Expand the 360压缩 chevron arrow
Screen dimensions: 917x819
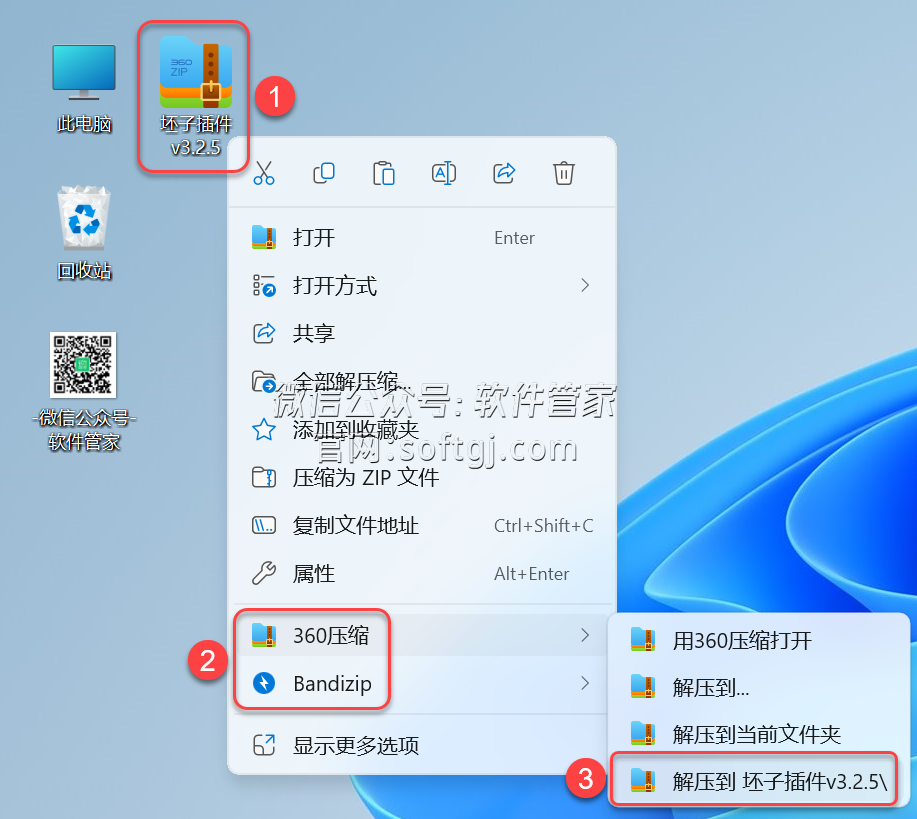click(585, 635)
